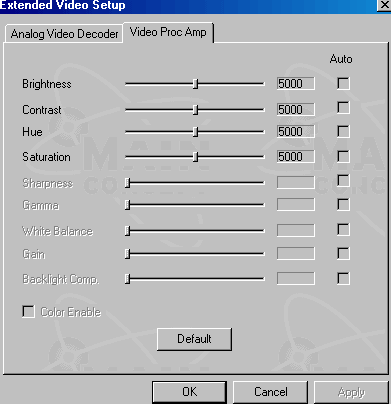
Task: Click the Contrast label
Action: 42,110
